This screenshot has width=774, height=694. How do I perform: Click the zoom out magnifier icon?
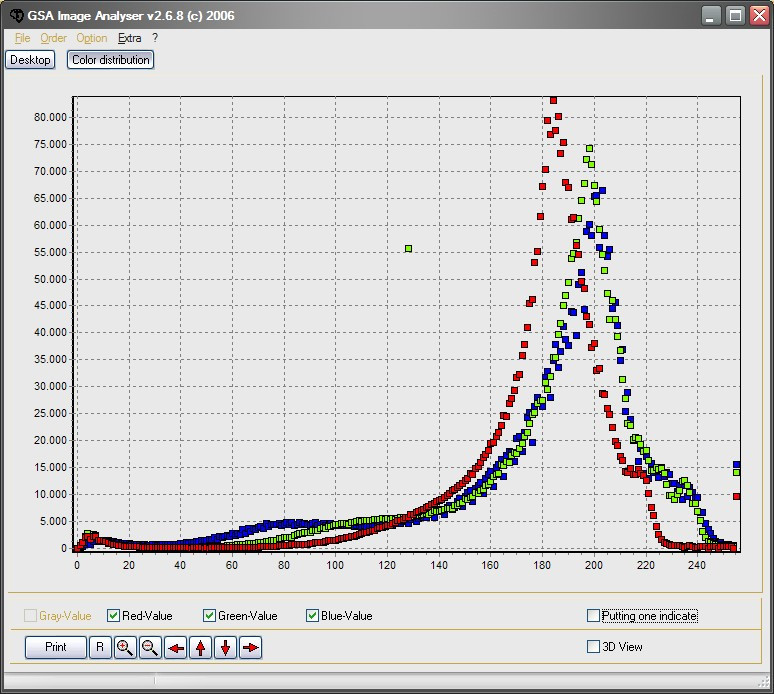click(x=150, y=648)
